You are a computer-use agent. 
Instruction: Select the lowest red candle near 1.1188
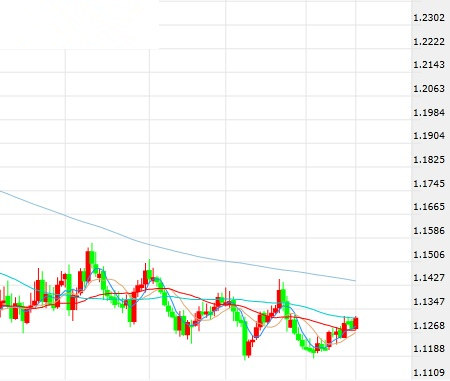click(248, 348)
